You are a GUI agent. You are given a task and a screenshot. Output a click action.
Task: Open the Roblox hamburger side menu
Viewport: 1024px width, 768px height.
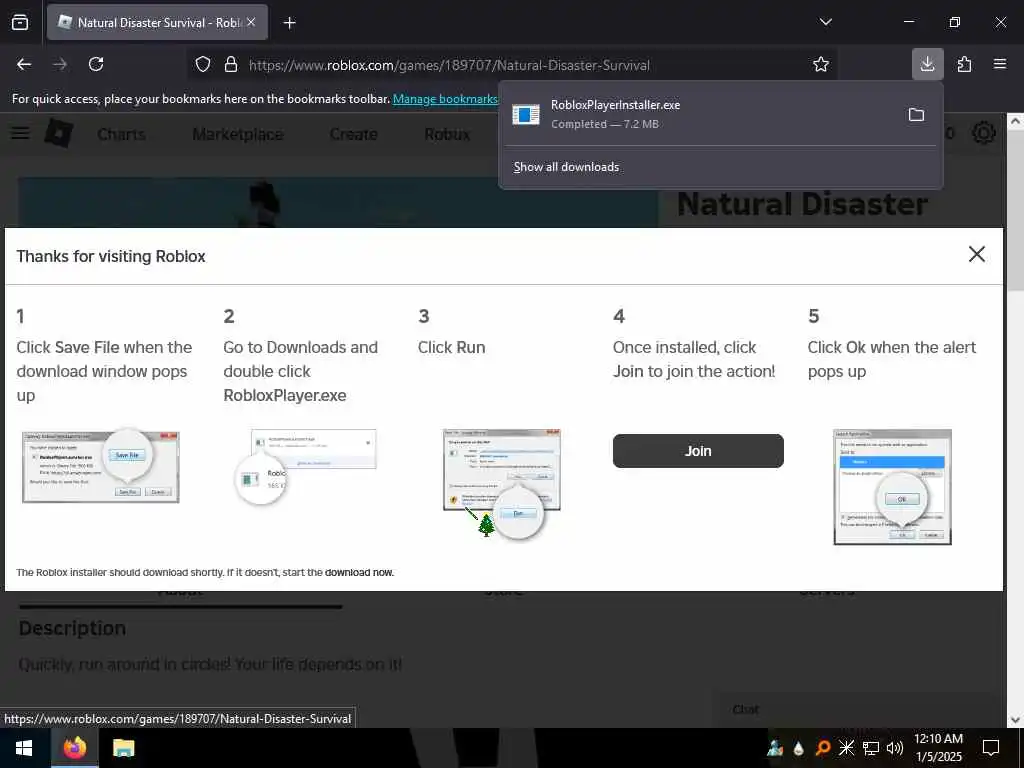click(20, 133)
